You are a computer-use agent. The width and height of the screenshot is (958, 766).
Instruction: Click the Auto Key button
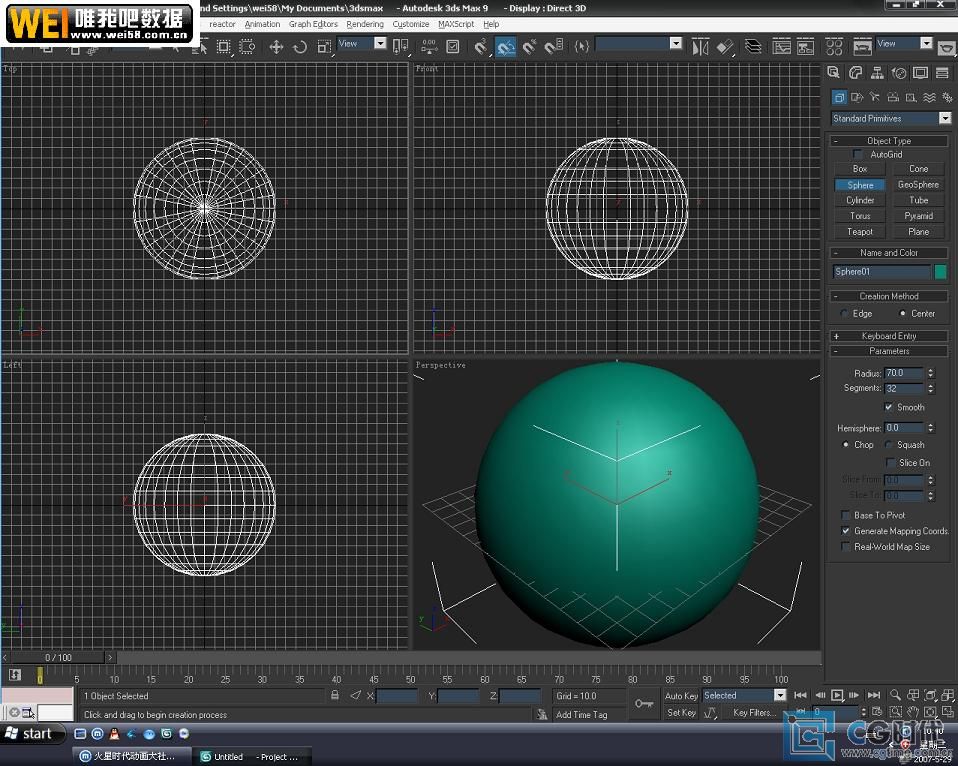pos(681,696)
